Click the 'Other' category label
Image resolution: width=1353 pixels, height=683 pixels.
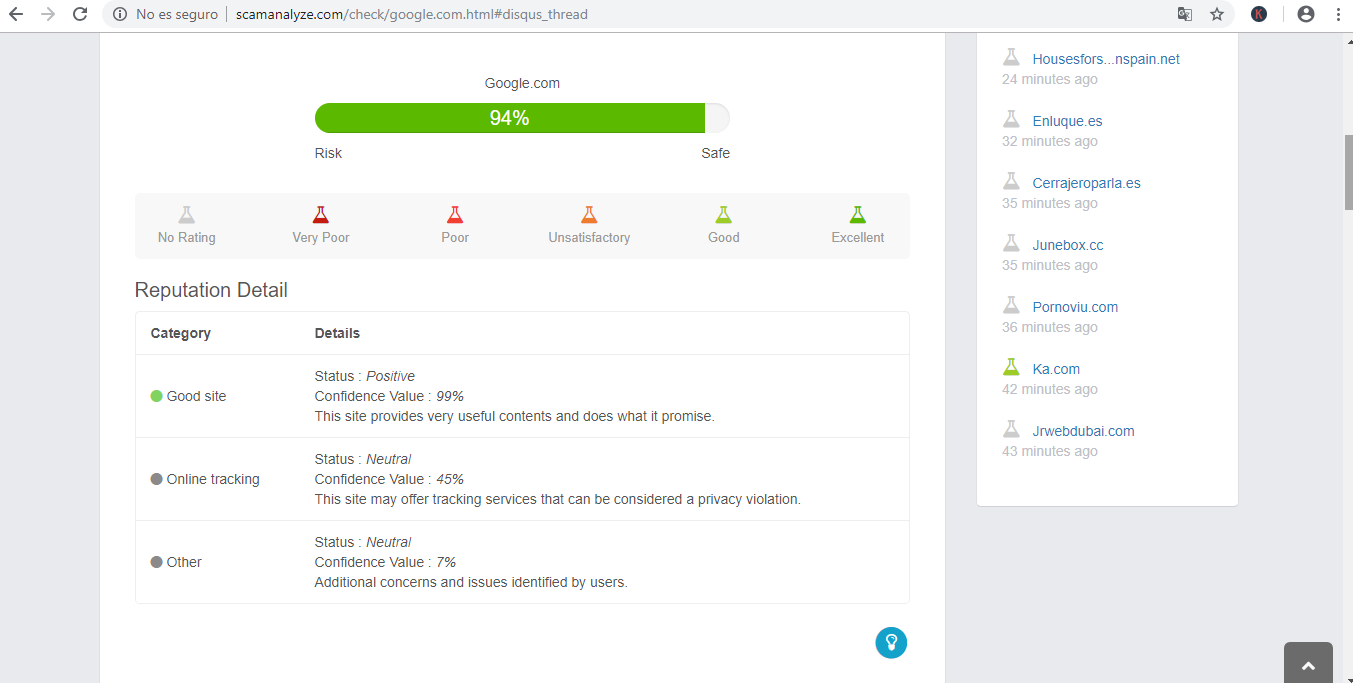tap(184, 562)
